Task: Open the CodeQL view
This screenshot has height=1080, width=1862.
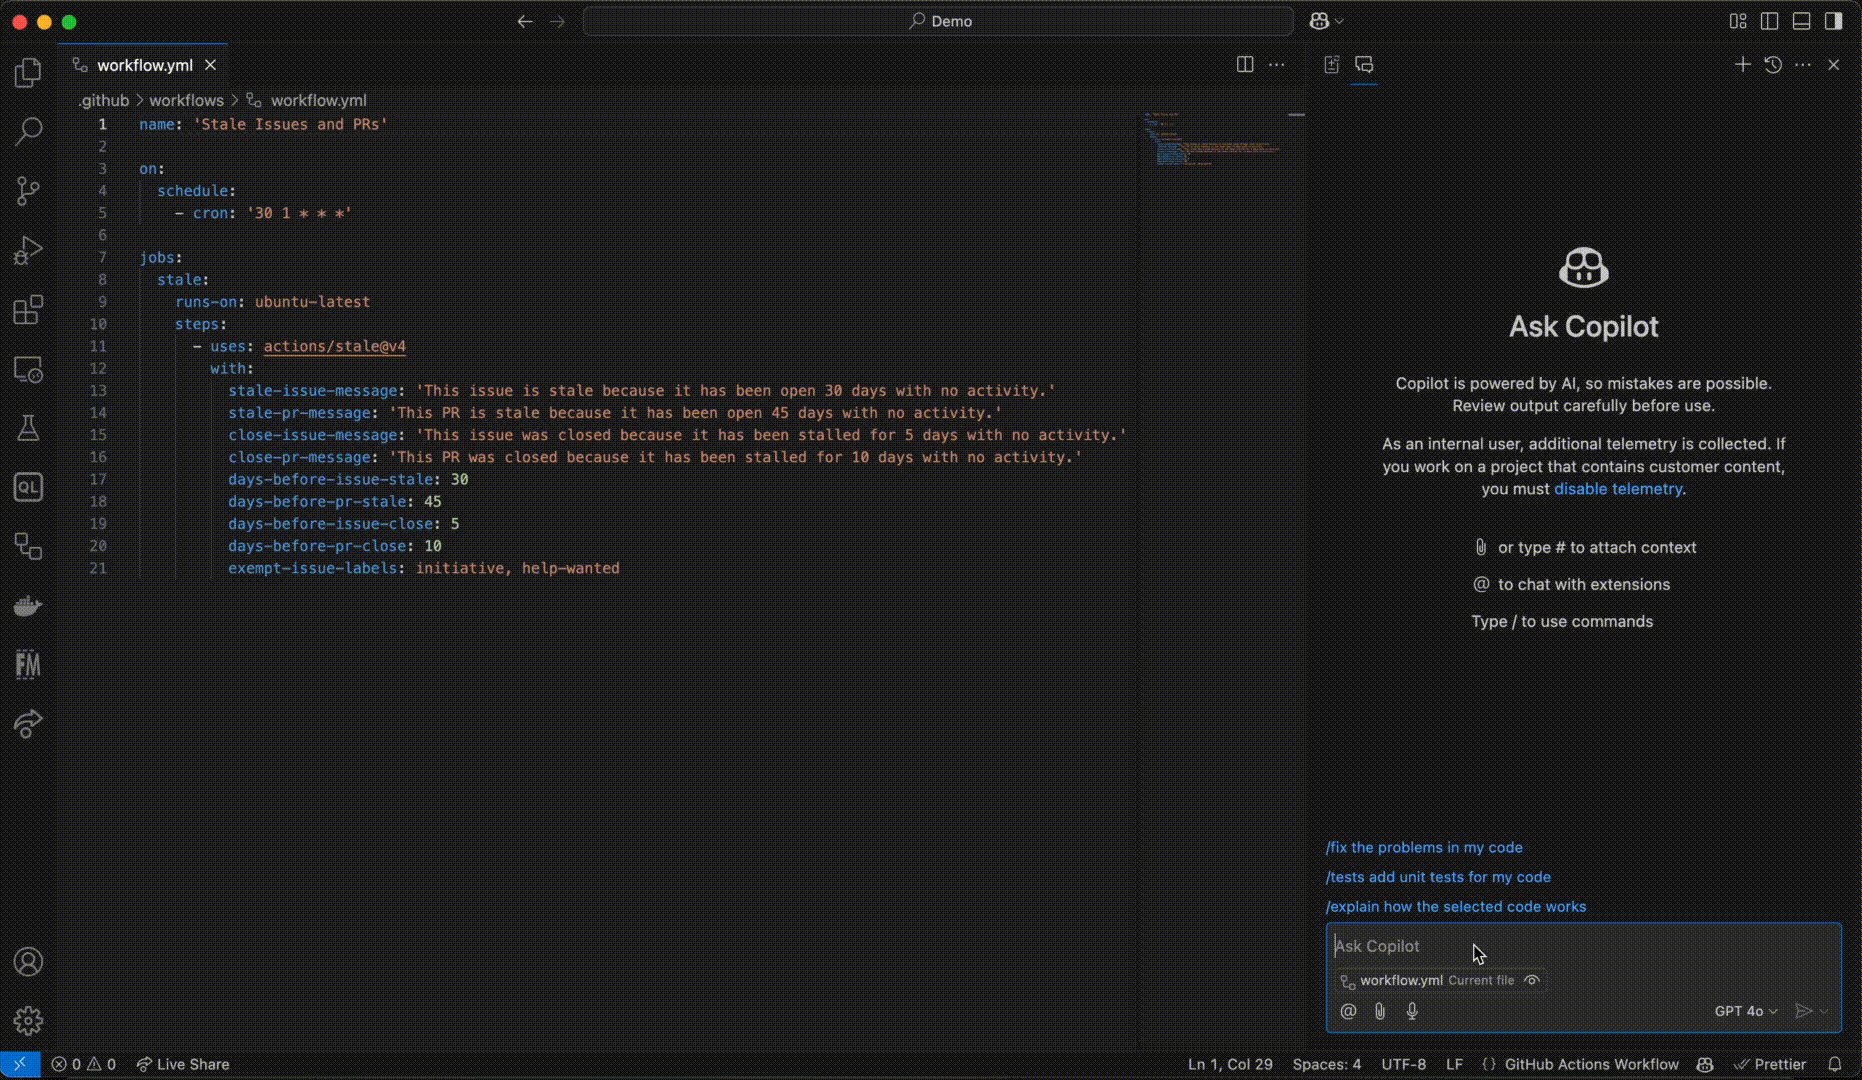Action: pos(28,487)
